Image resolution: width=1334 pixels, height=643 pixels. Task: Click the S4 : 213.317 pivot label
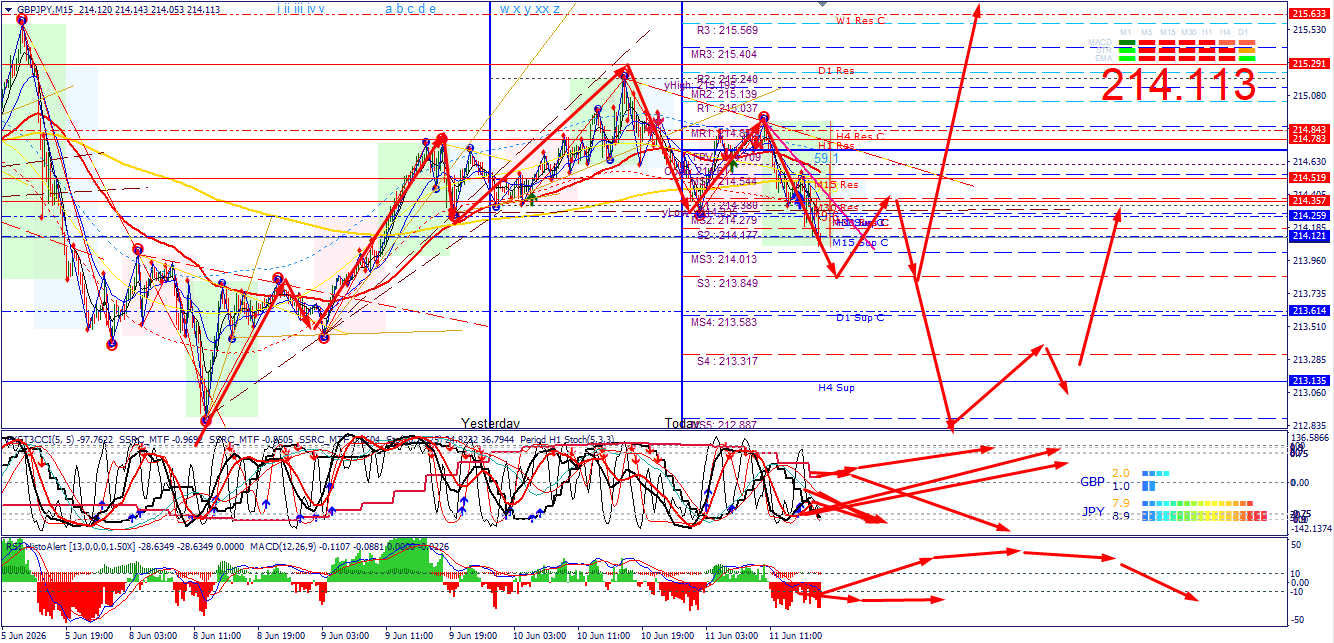point(727,361)
